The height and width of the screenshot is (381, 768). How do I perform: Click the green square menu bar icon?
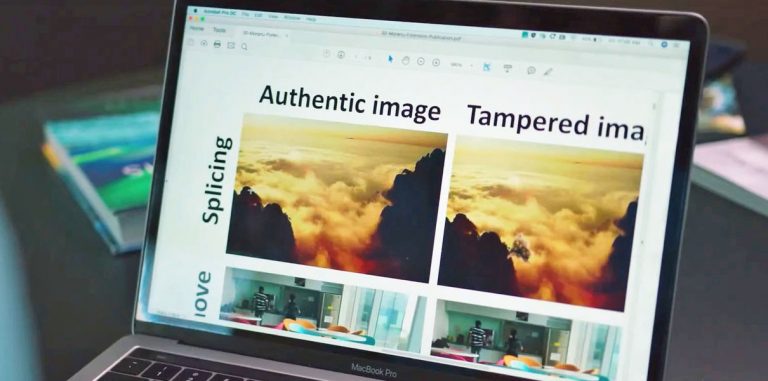pos(525,35)
